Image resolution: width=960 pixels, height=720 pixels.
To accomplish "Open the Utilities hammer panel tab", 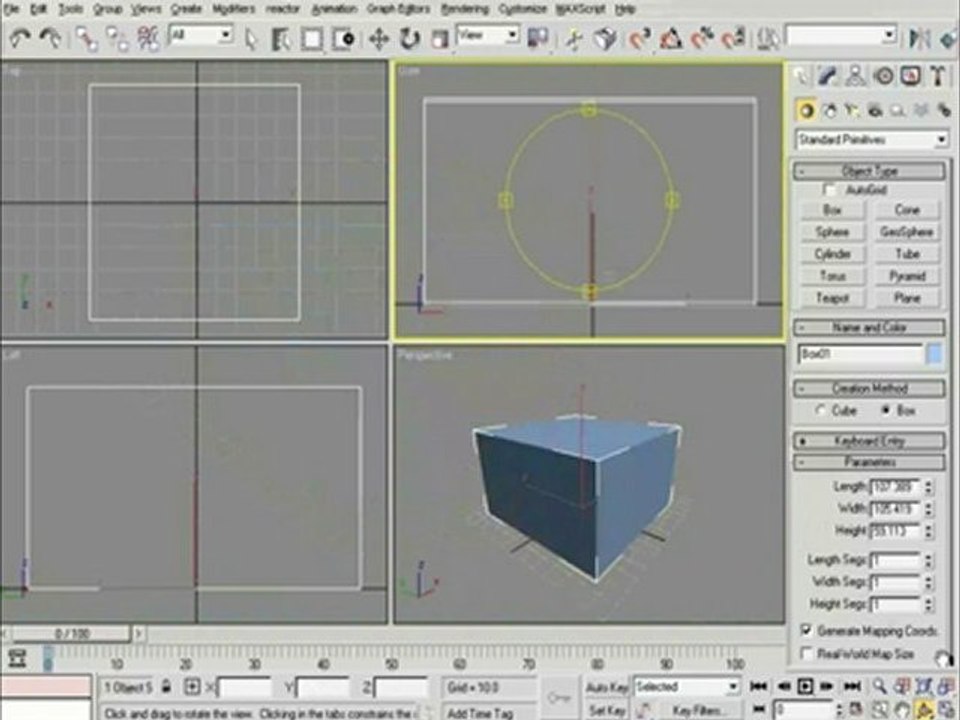I will click(938, 77).
